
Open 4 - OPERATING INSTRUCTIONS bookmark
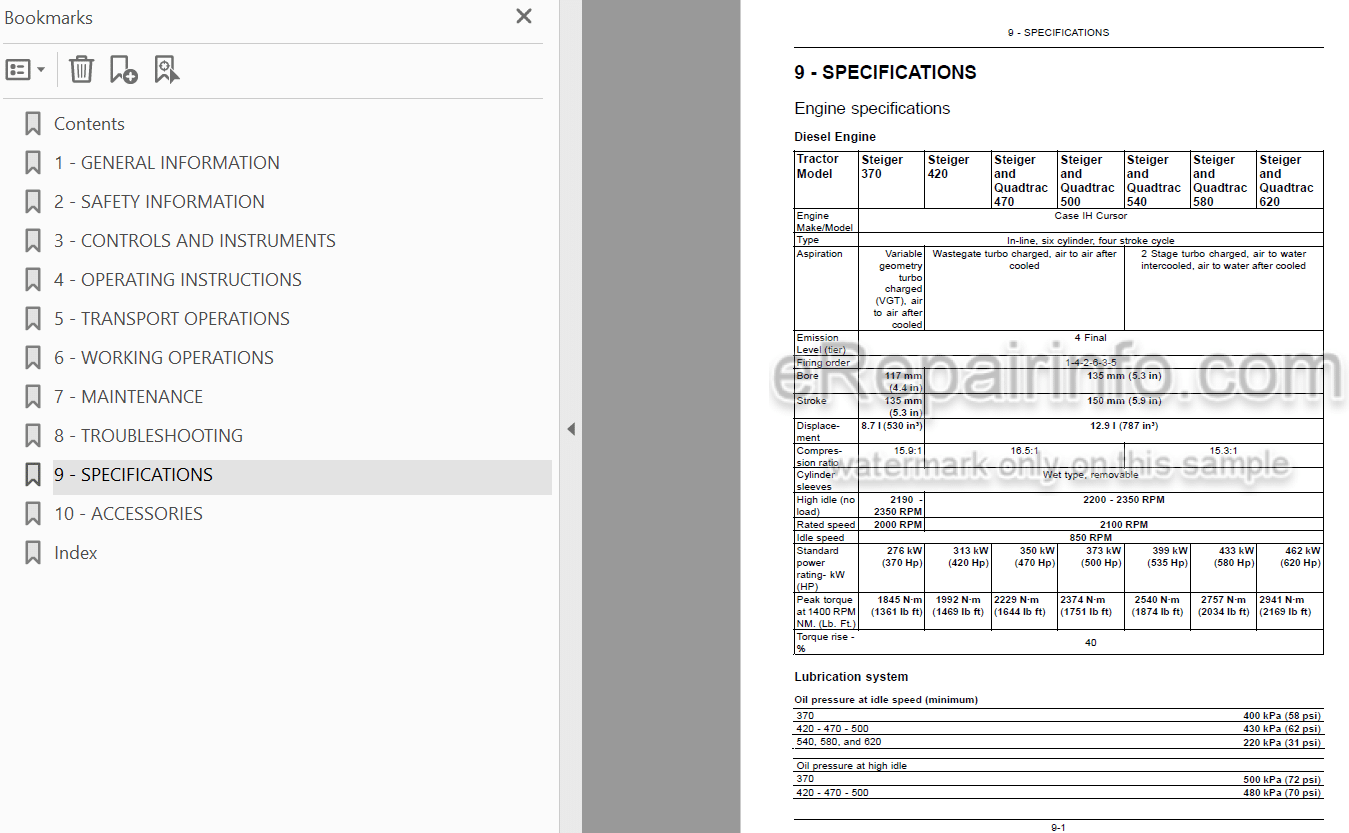tap(178, 280)
